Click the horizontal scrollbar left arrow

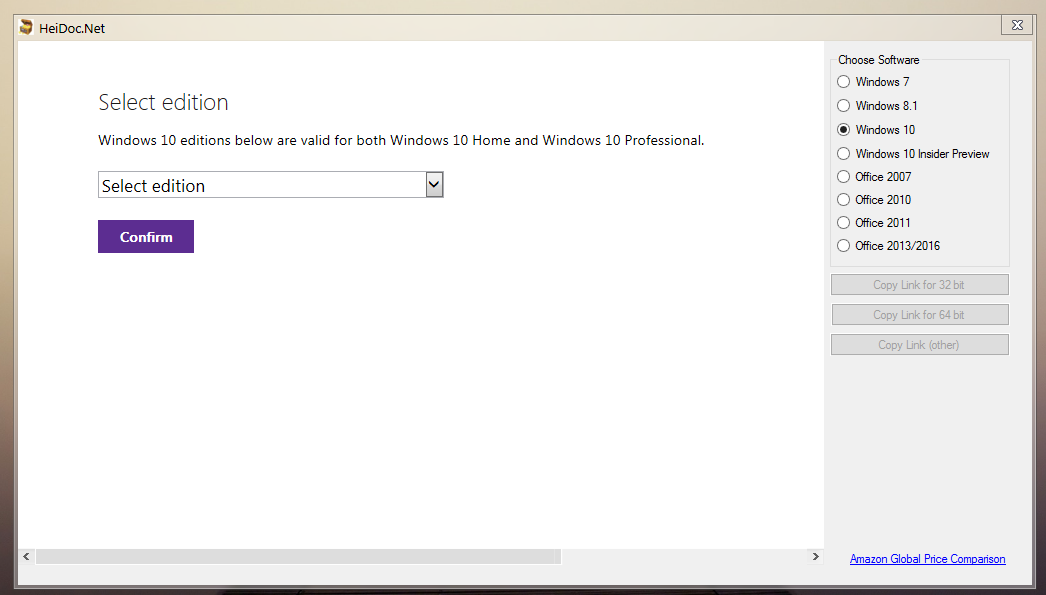click(x=27, y=556)
